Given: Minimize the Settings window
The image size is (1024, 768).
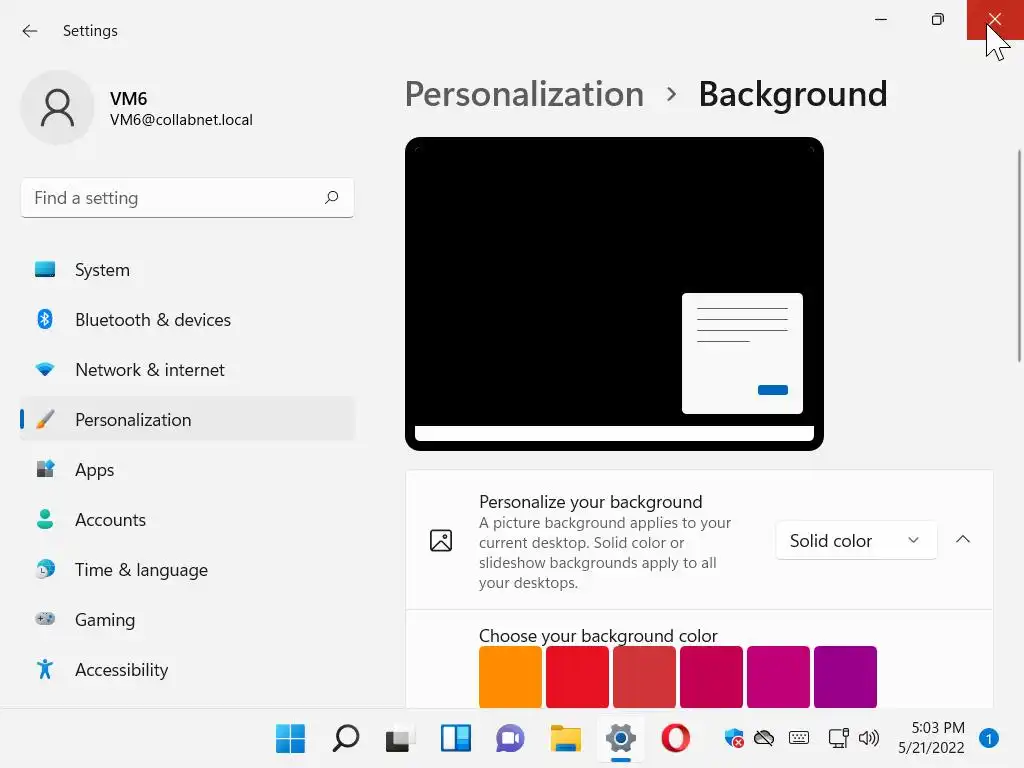Looking at the screenshot, I should 881,20.
